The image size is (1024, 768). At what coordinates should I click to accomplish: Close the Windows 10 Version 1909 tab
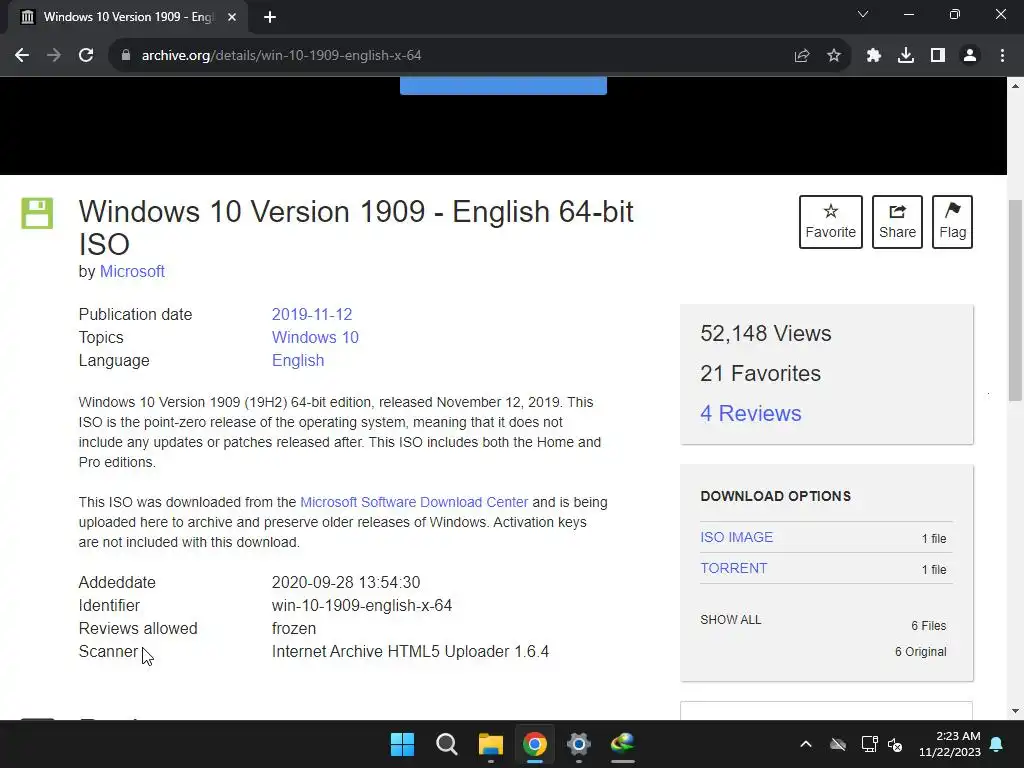(x=232, y=17)
